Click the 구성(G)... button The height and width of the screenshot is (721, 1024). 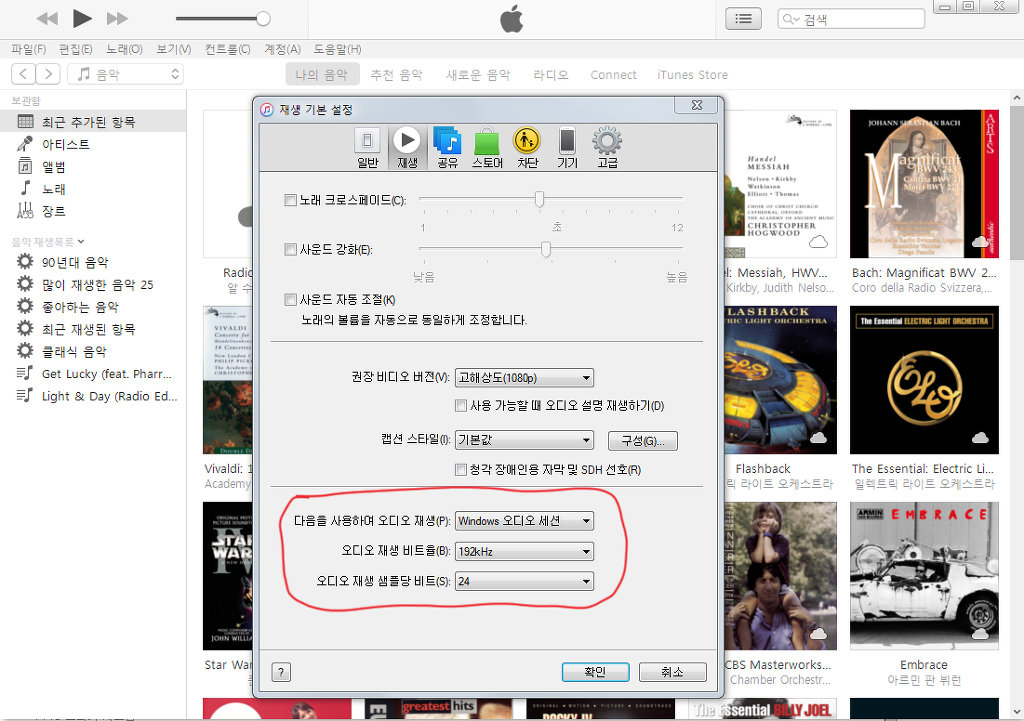[x=642, y=441]
